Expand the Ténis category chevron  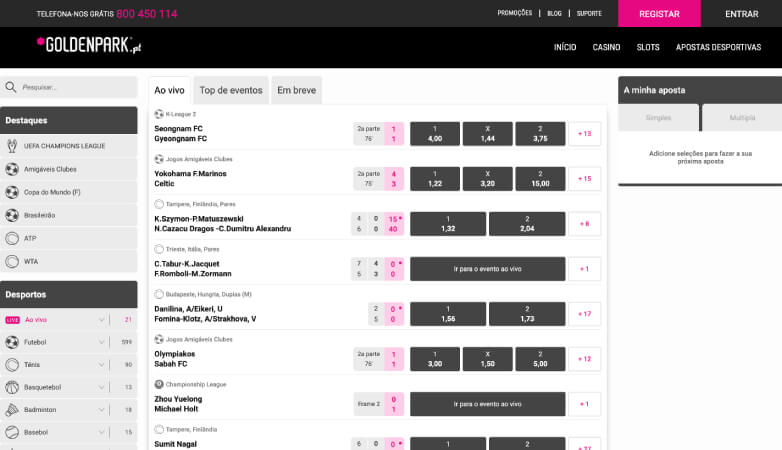[x=101, y=365]
